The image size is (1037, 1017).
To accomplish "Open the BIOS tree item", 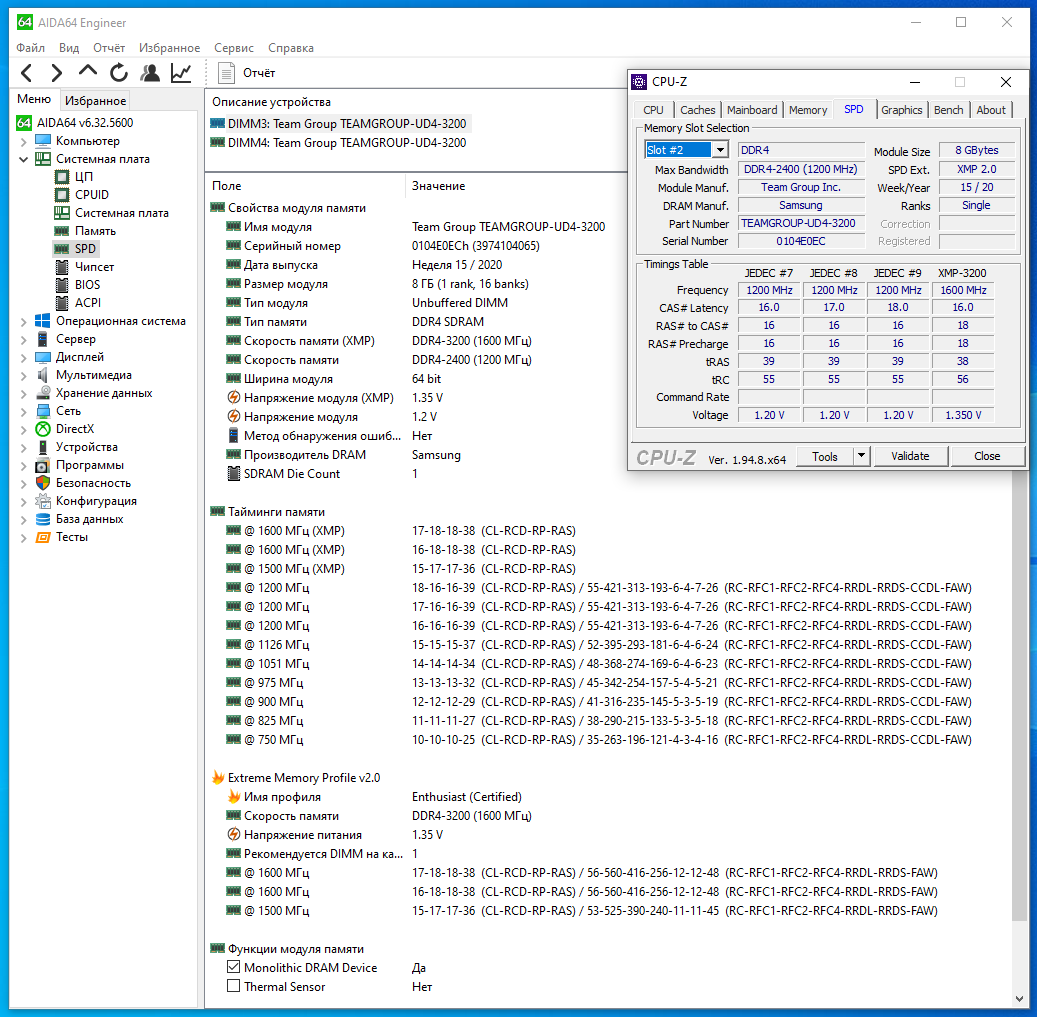I will point(87,284).
